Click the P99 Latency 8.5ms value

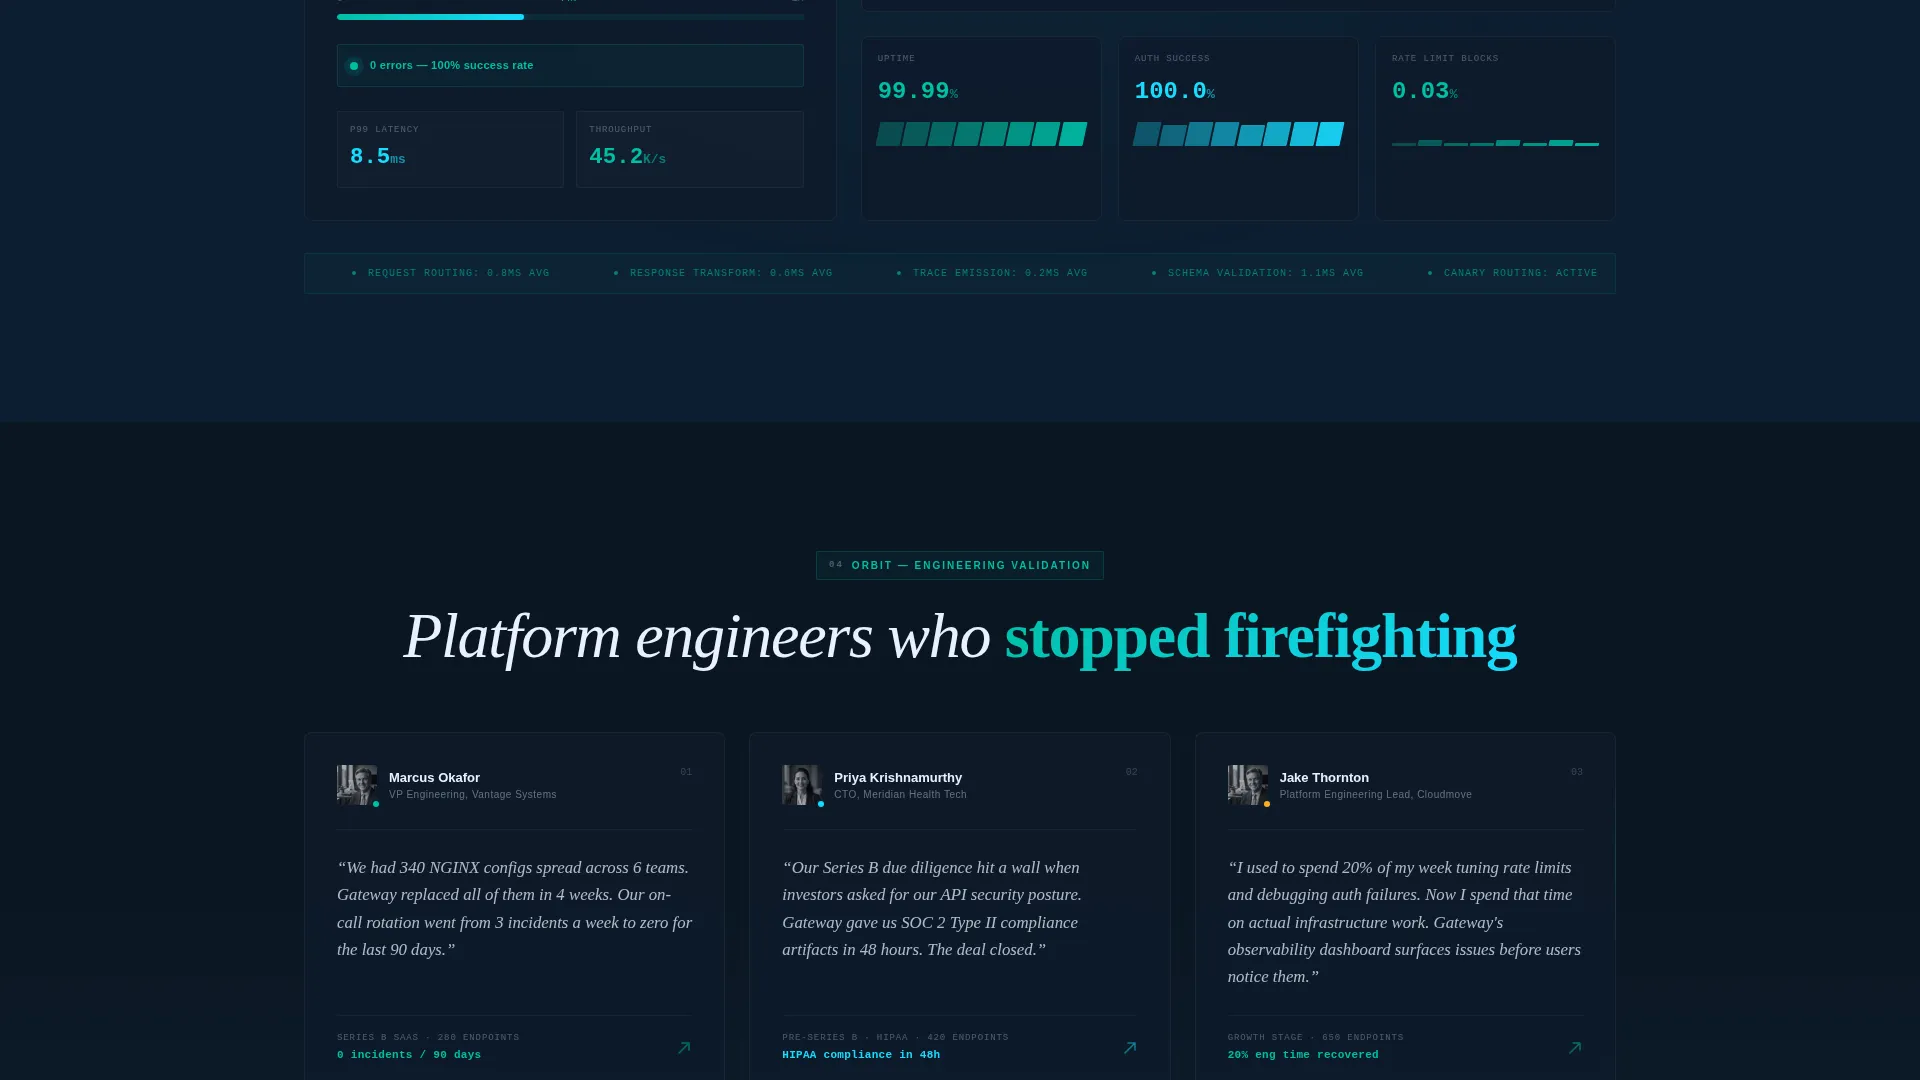[x=377, y=157]
